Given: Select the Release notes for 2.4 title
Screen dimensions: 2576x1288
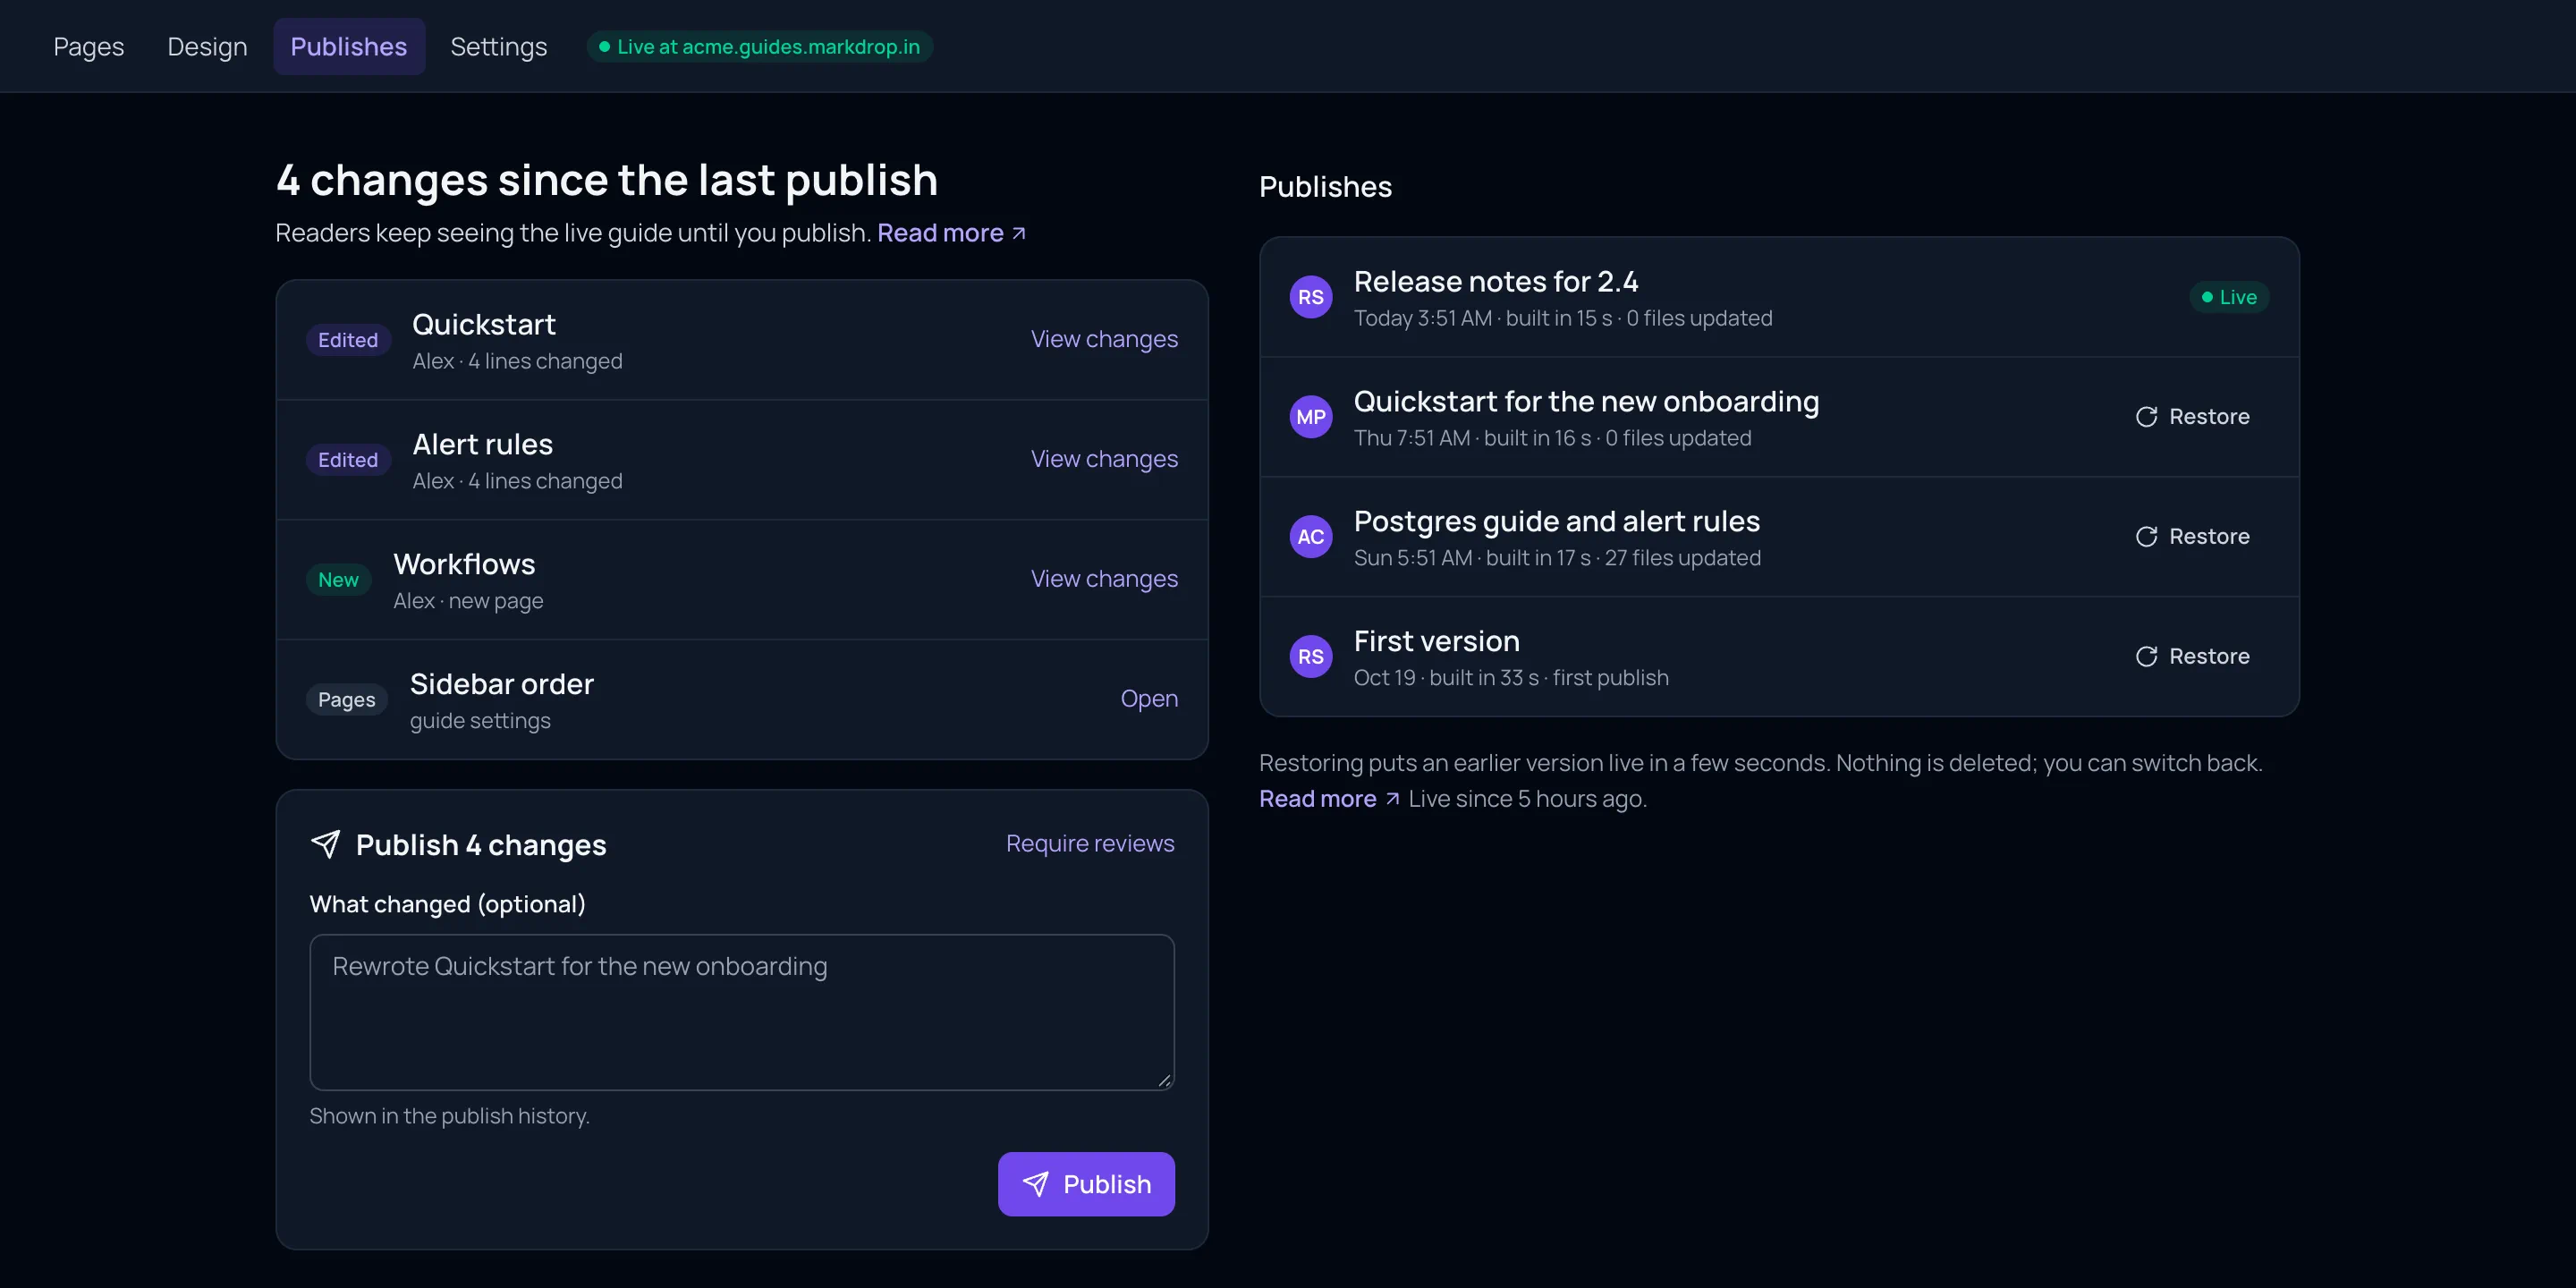Looking at the screenshot, I should [x=1496, y=282].
